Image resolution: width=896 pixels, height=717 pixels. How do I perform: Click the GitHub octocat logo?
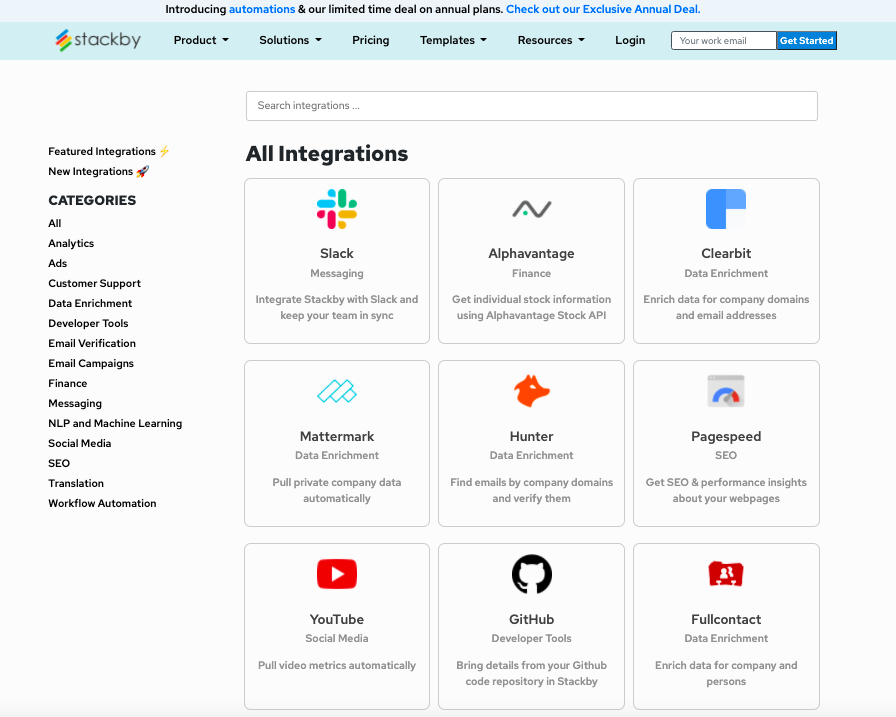click(531, 574)
